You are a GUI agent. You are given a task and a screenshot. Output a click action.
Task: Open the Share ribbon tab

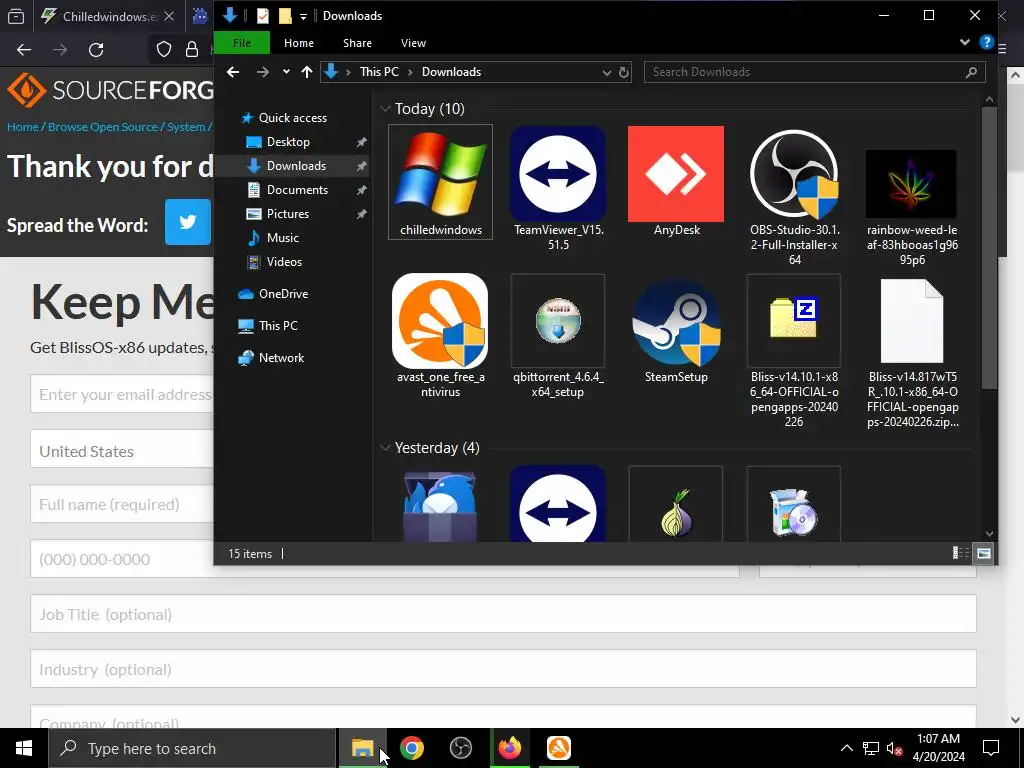click(x=357, y=43)
